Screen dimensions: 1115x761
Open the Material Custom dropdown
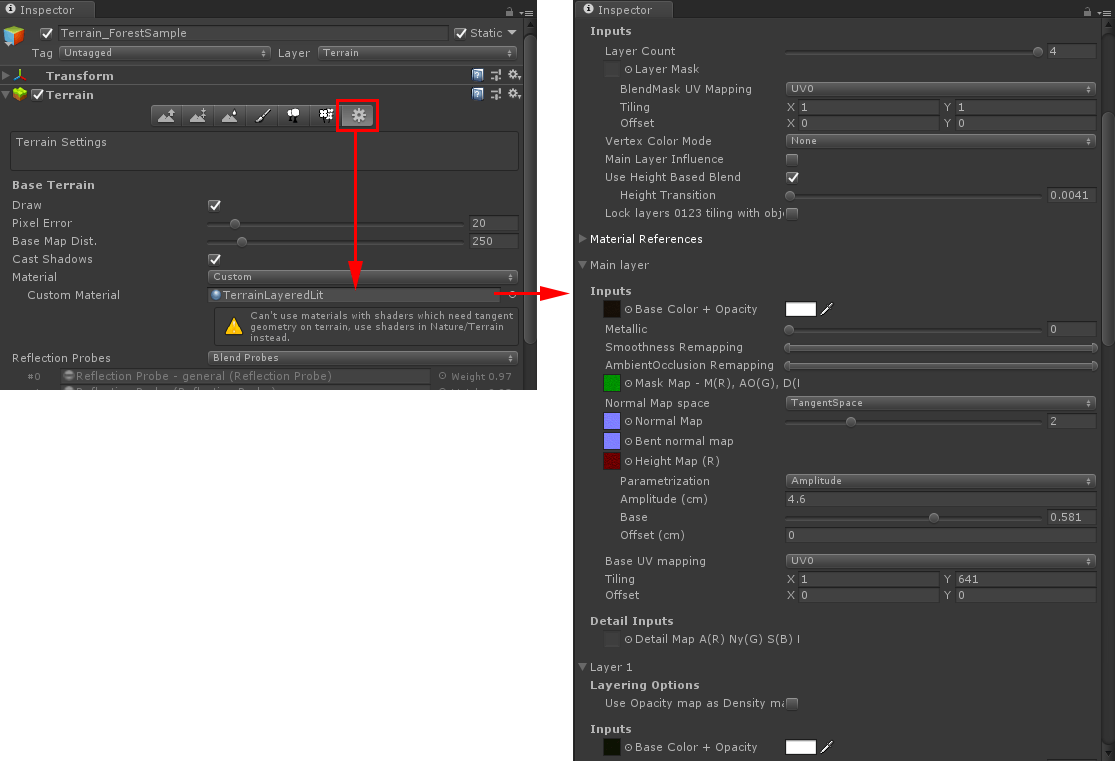click(363, 277)
